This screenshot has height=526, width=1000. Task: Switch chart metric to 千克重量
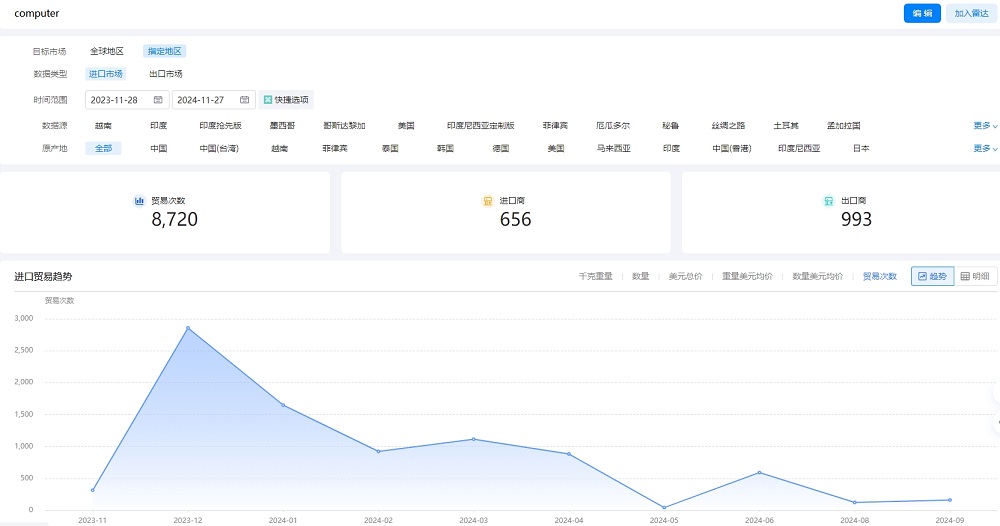[x=596, y=276]
